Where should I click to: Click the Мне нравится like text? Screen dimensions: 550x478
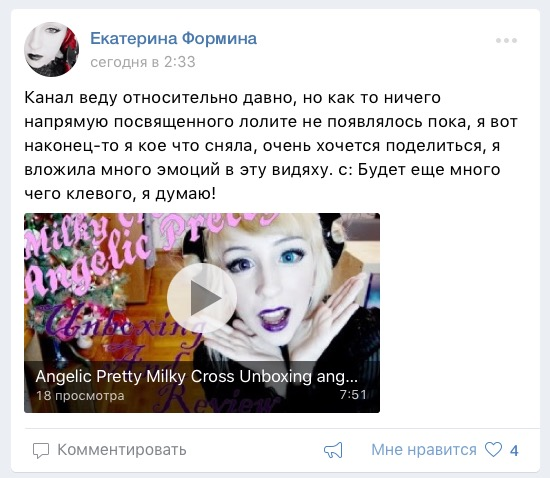tap(424, 450)
